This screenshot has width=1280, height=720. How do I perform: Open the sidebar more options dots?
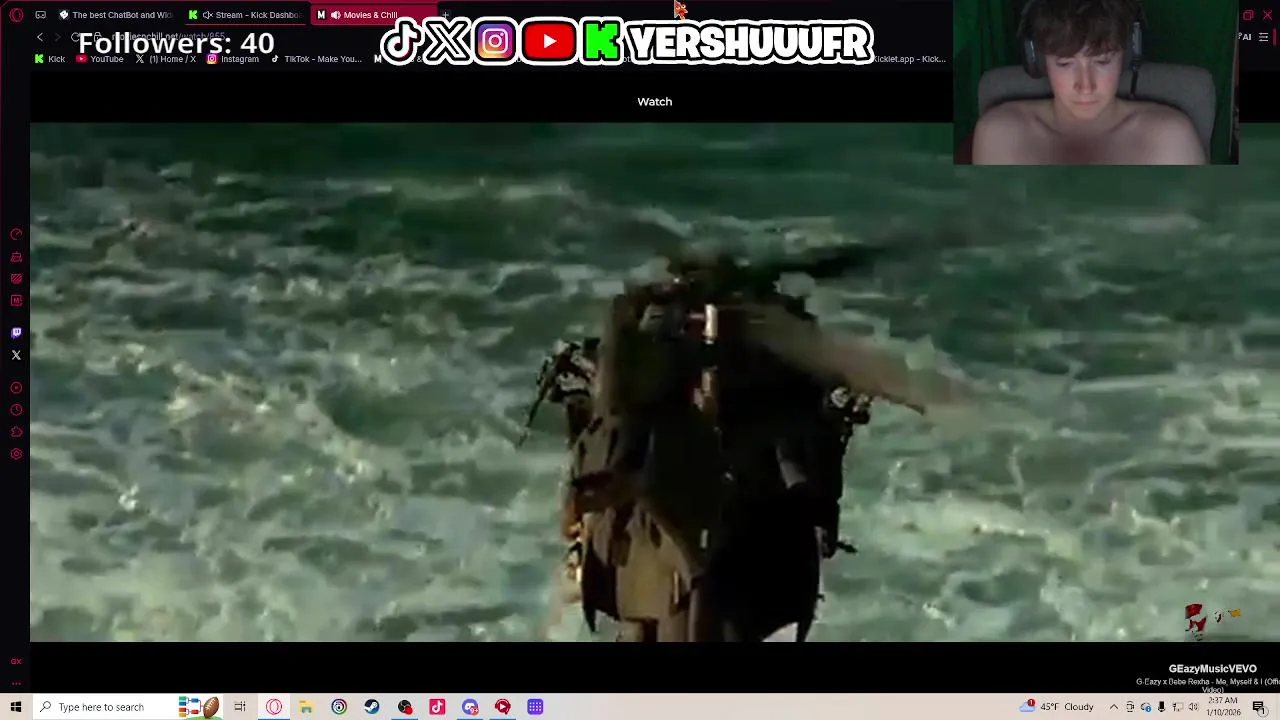coord(16,684)
